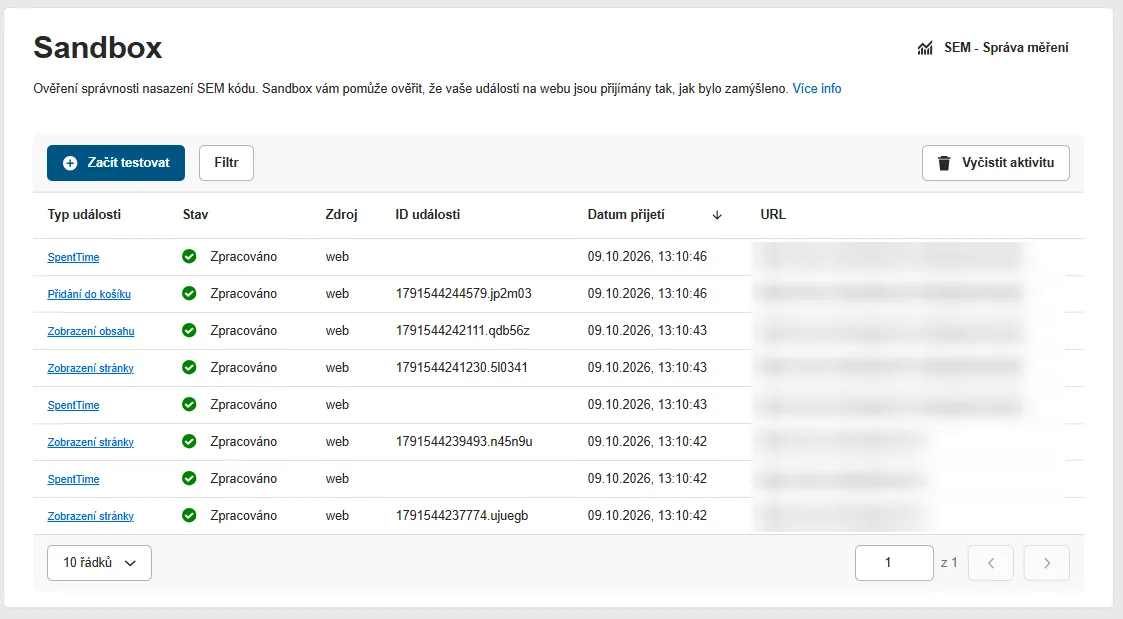The width and height of the screenshot is (1123, 619).
Task: Click green check for event 1791544239493.n45n9u
Action: click(x=189, y=441)
